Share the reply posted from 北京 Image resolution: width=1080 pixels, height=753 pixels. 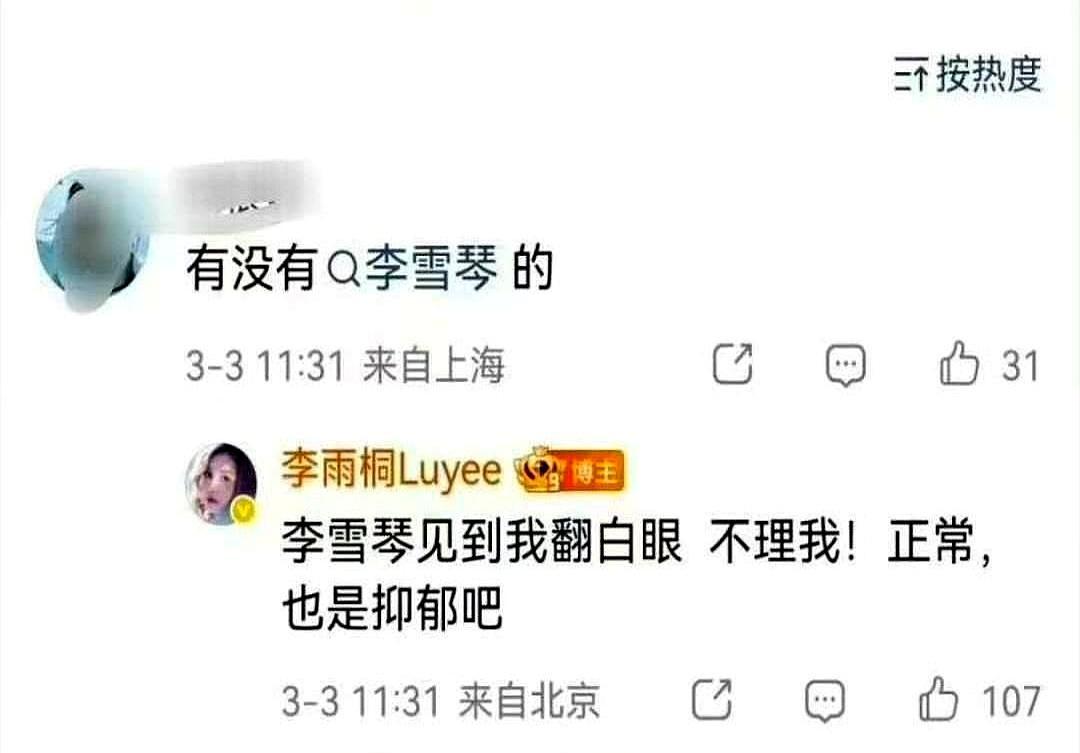tap(712, 700)
